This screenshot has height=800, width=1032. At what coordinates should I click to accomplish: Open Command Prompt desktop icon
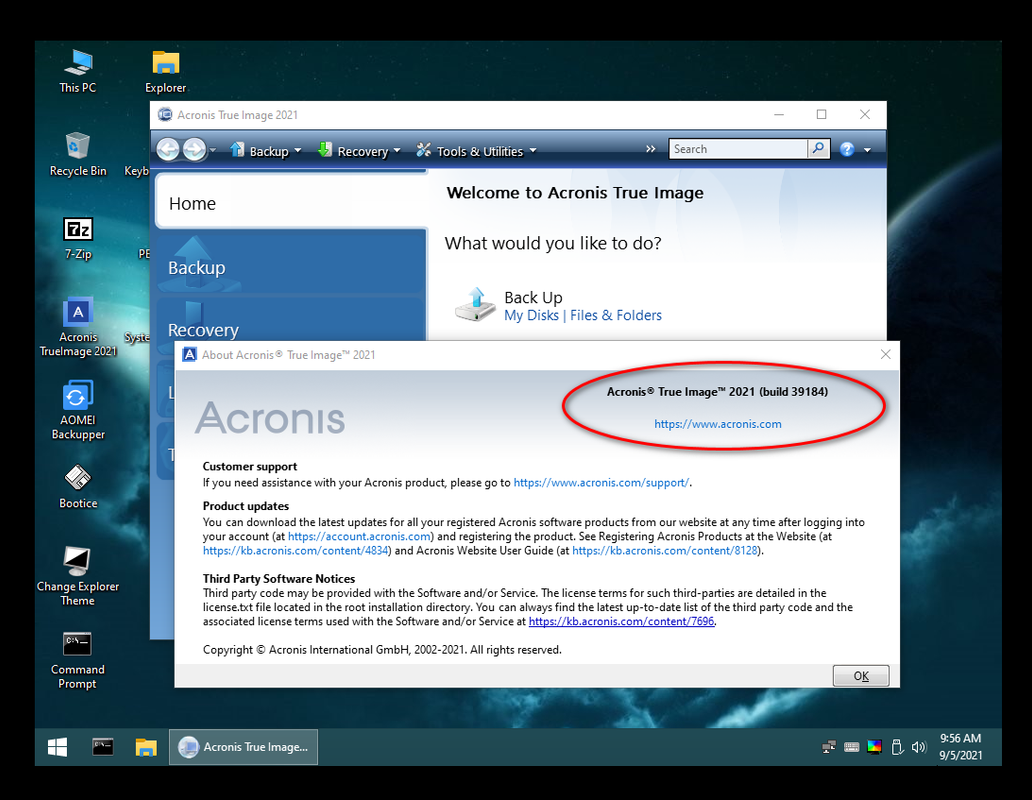pos(78,660)
